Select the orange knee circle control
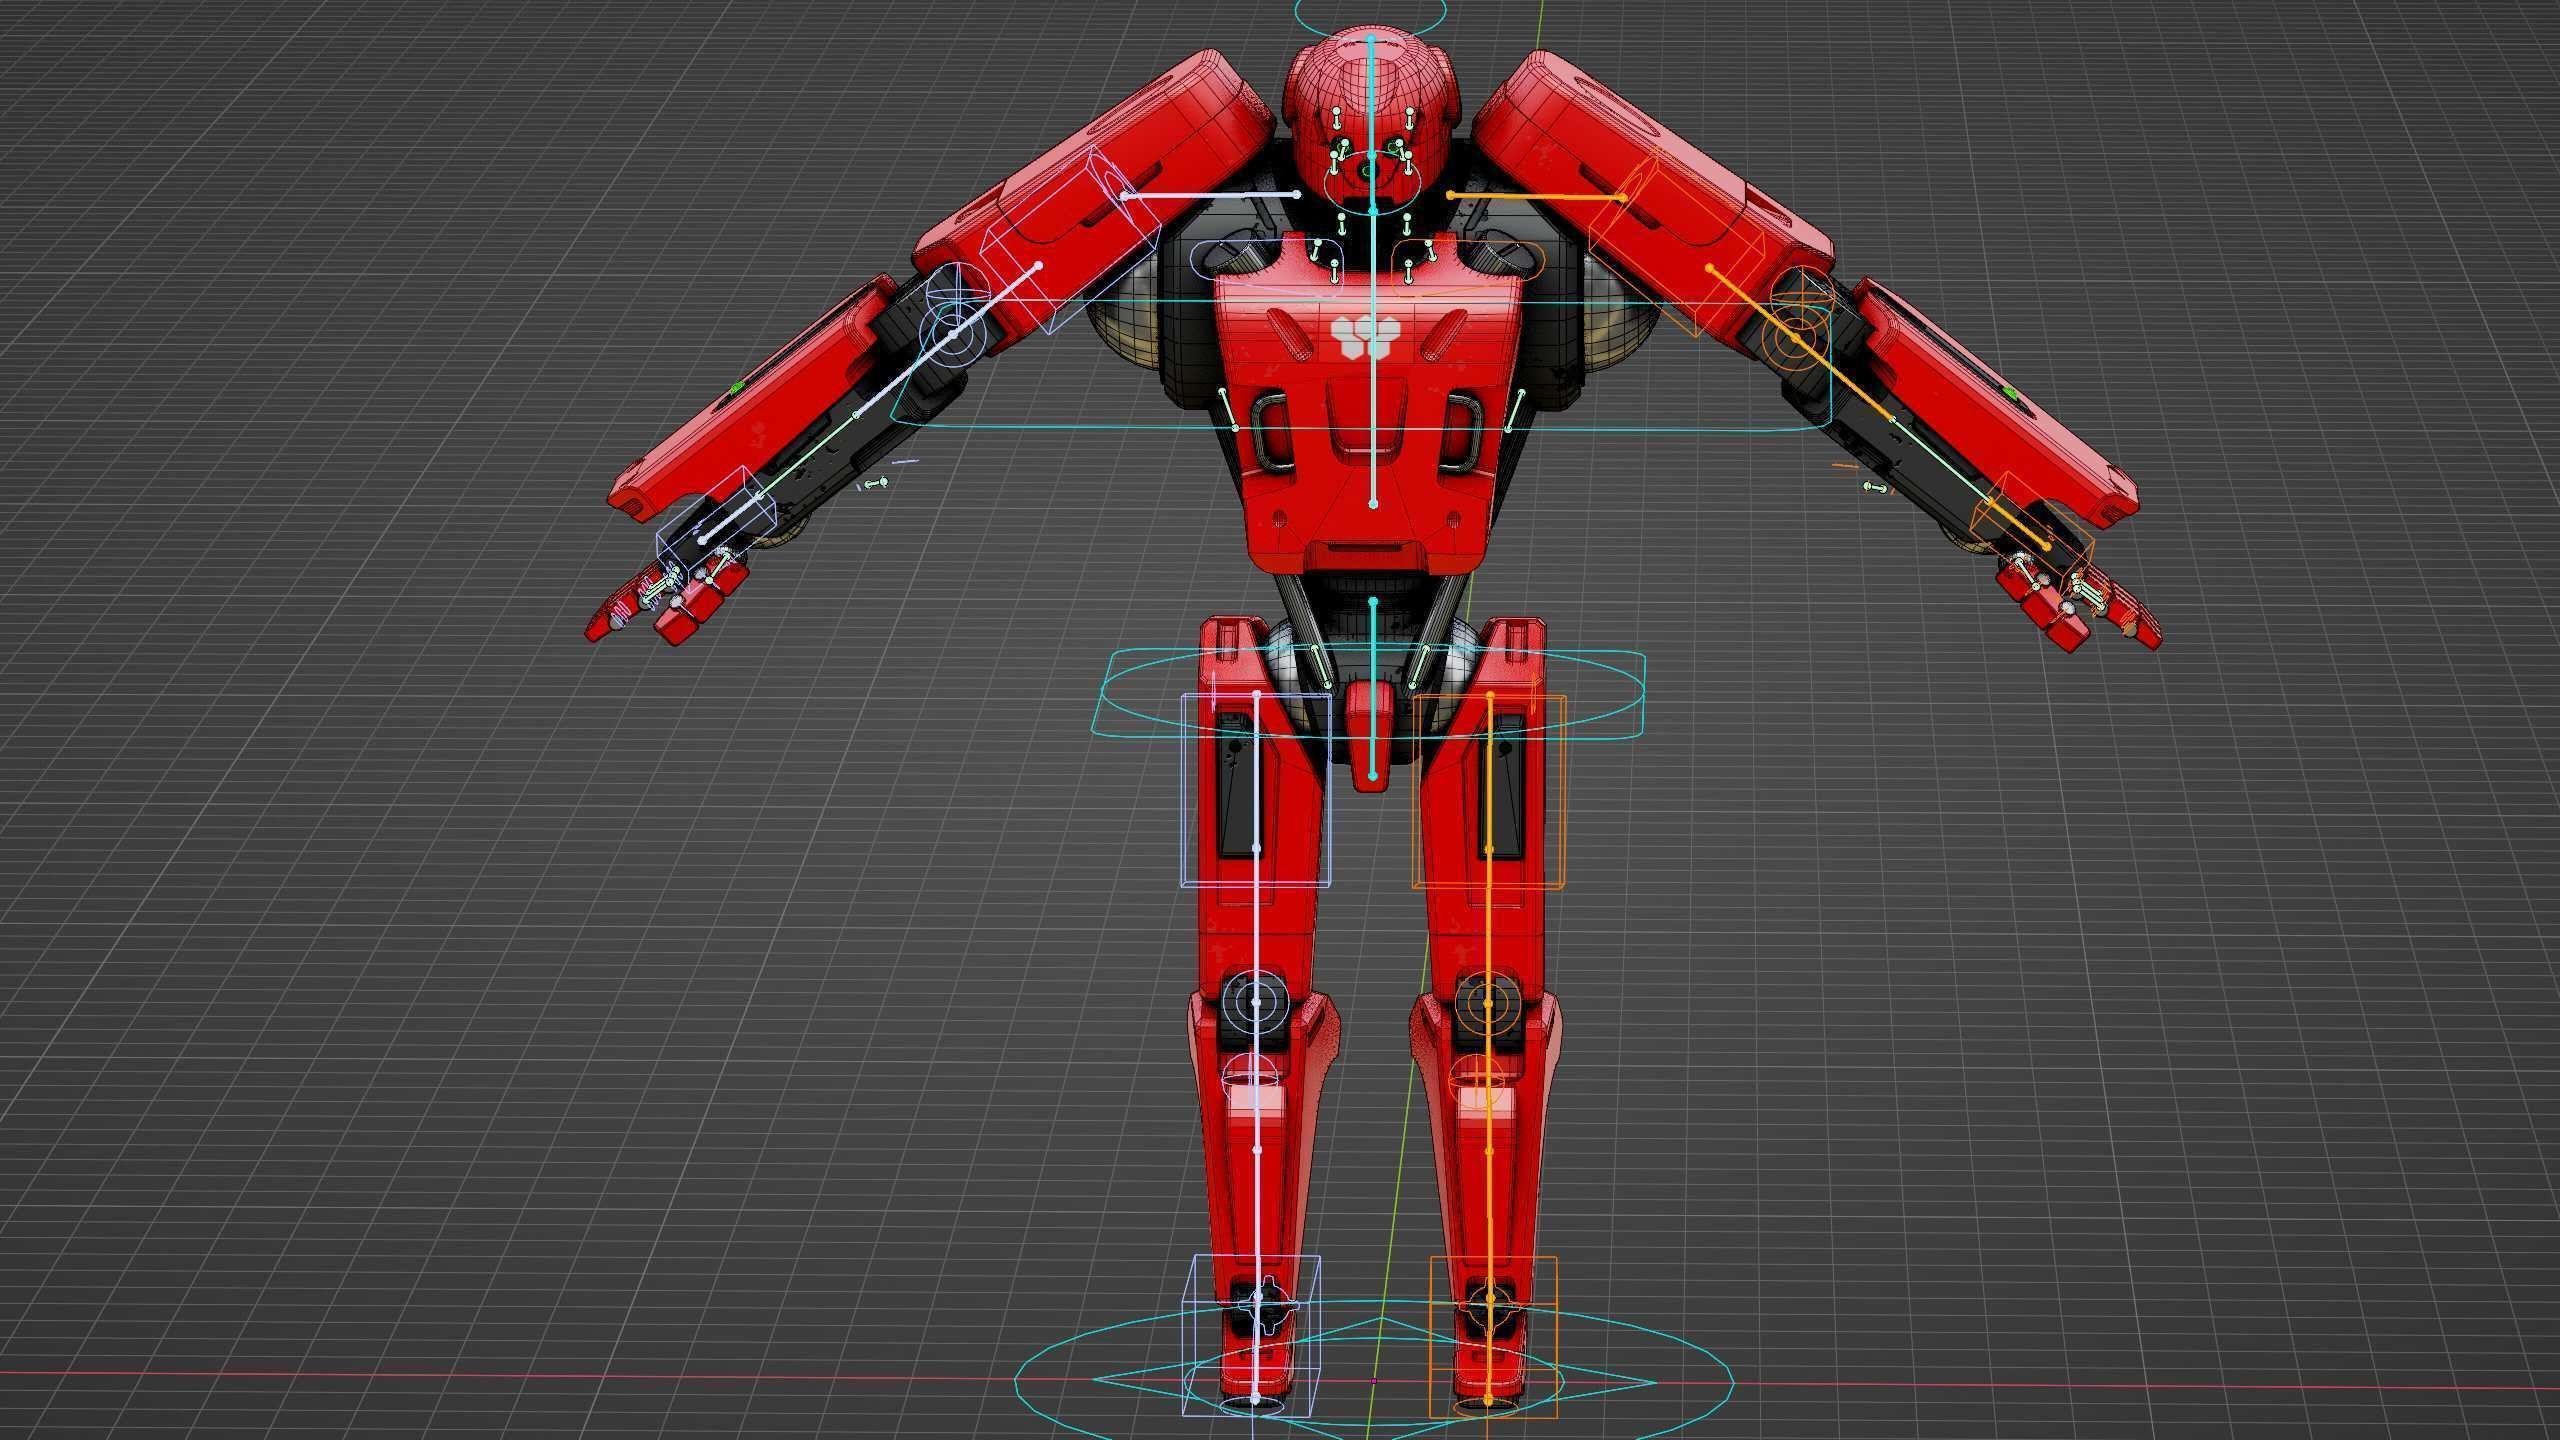The image size is (2560, 1440). point(1489,1002)
